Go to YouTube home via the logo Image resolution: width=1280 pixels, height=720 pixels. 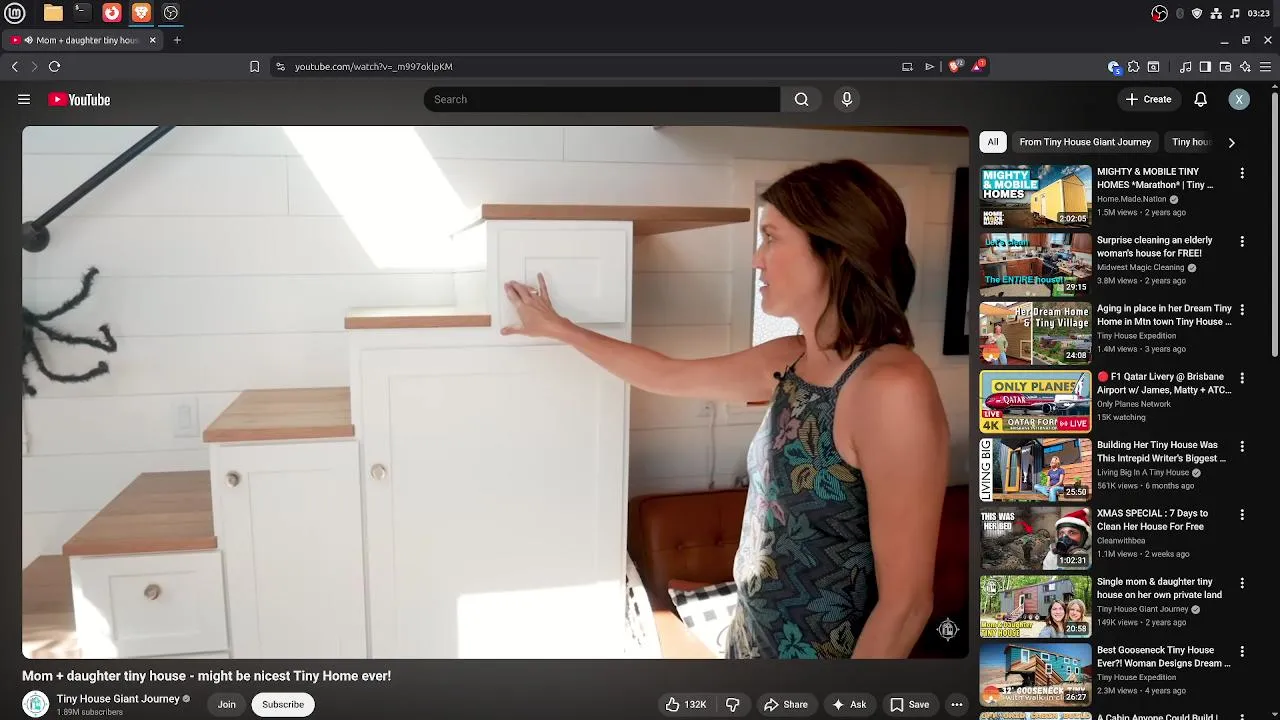point(79,99)
